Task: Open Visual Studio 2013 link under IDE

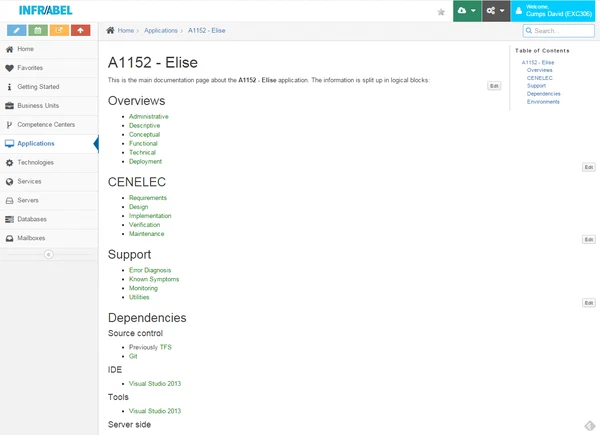Action: pyautogui.click(x=155, y=384)
